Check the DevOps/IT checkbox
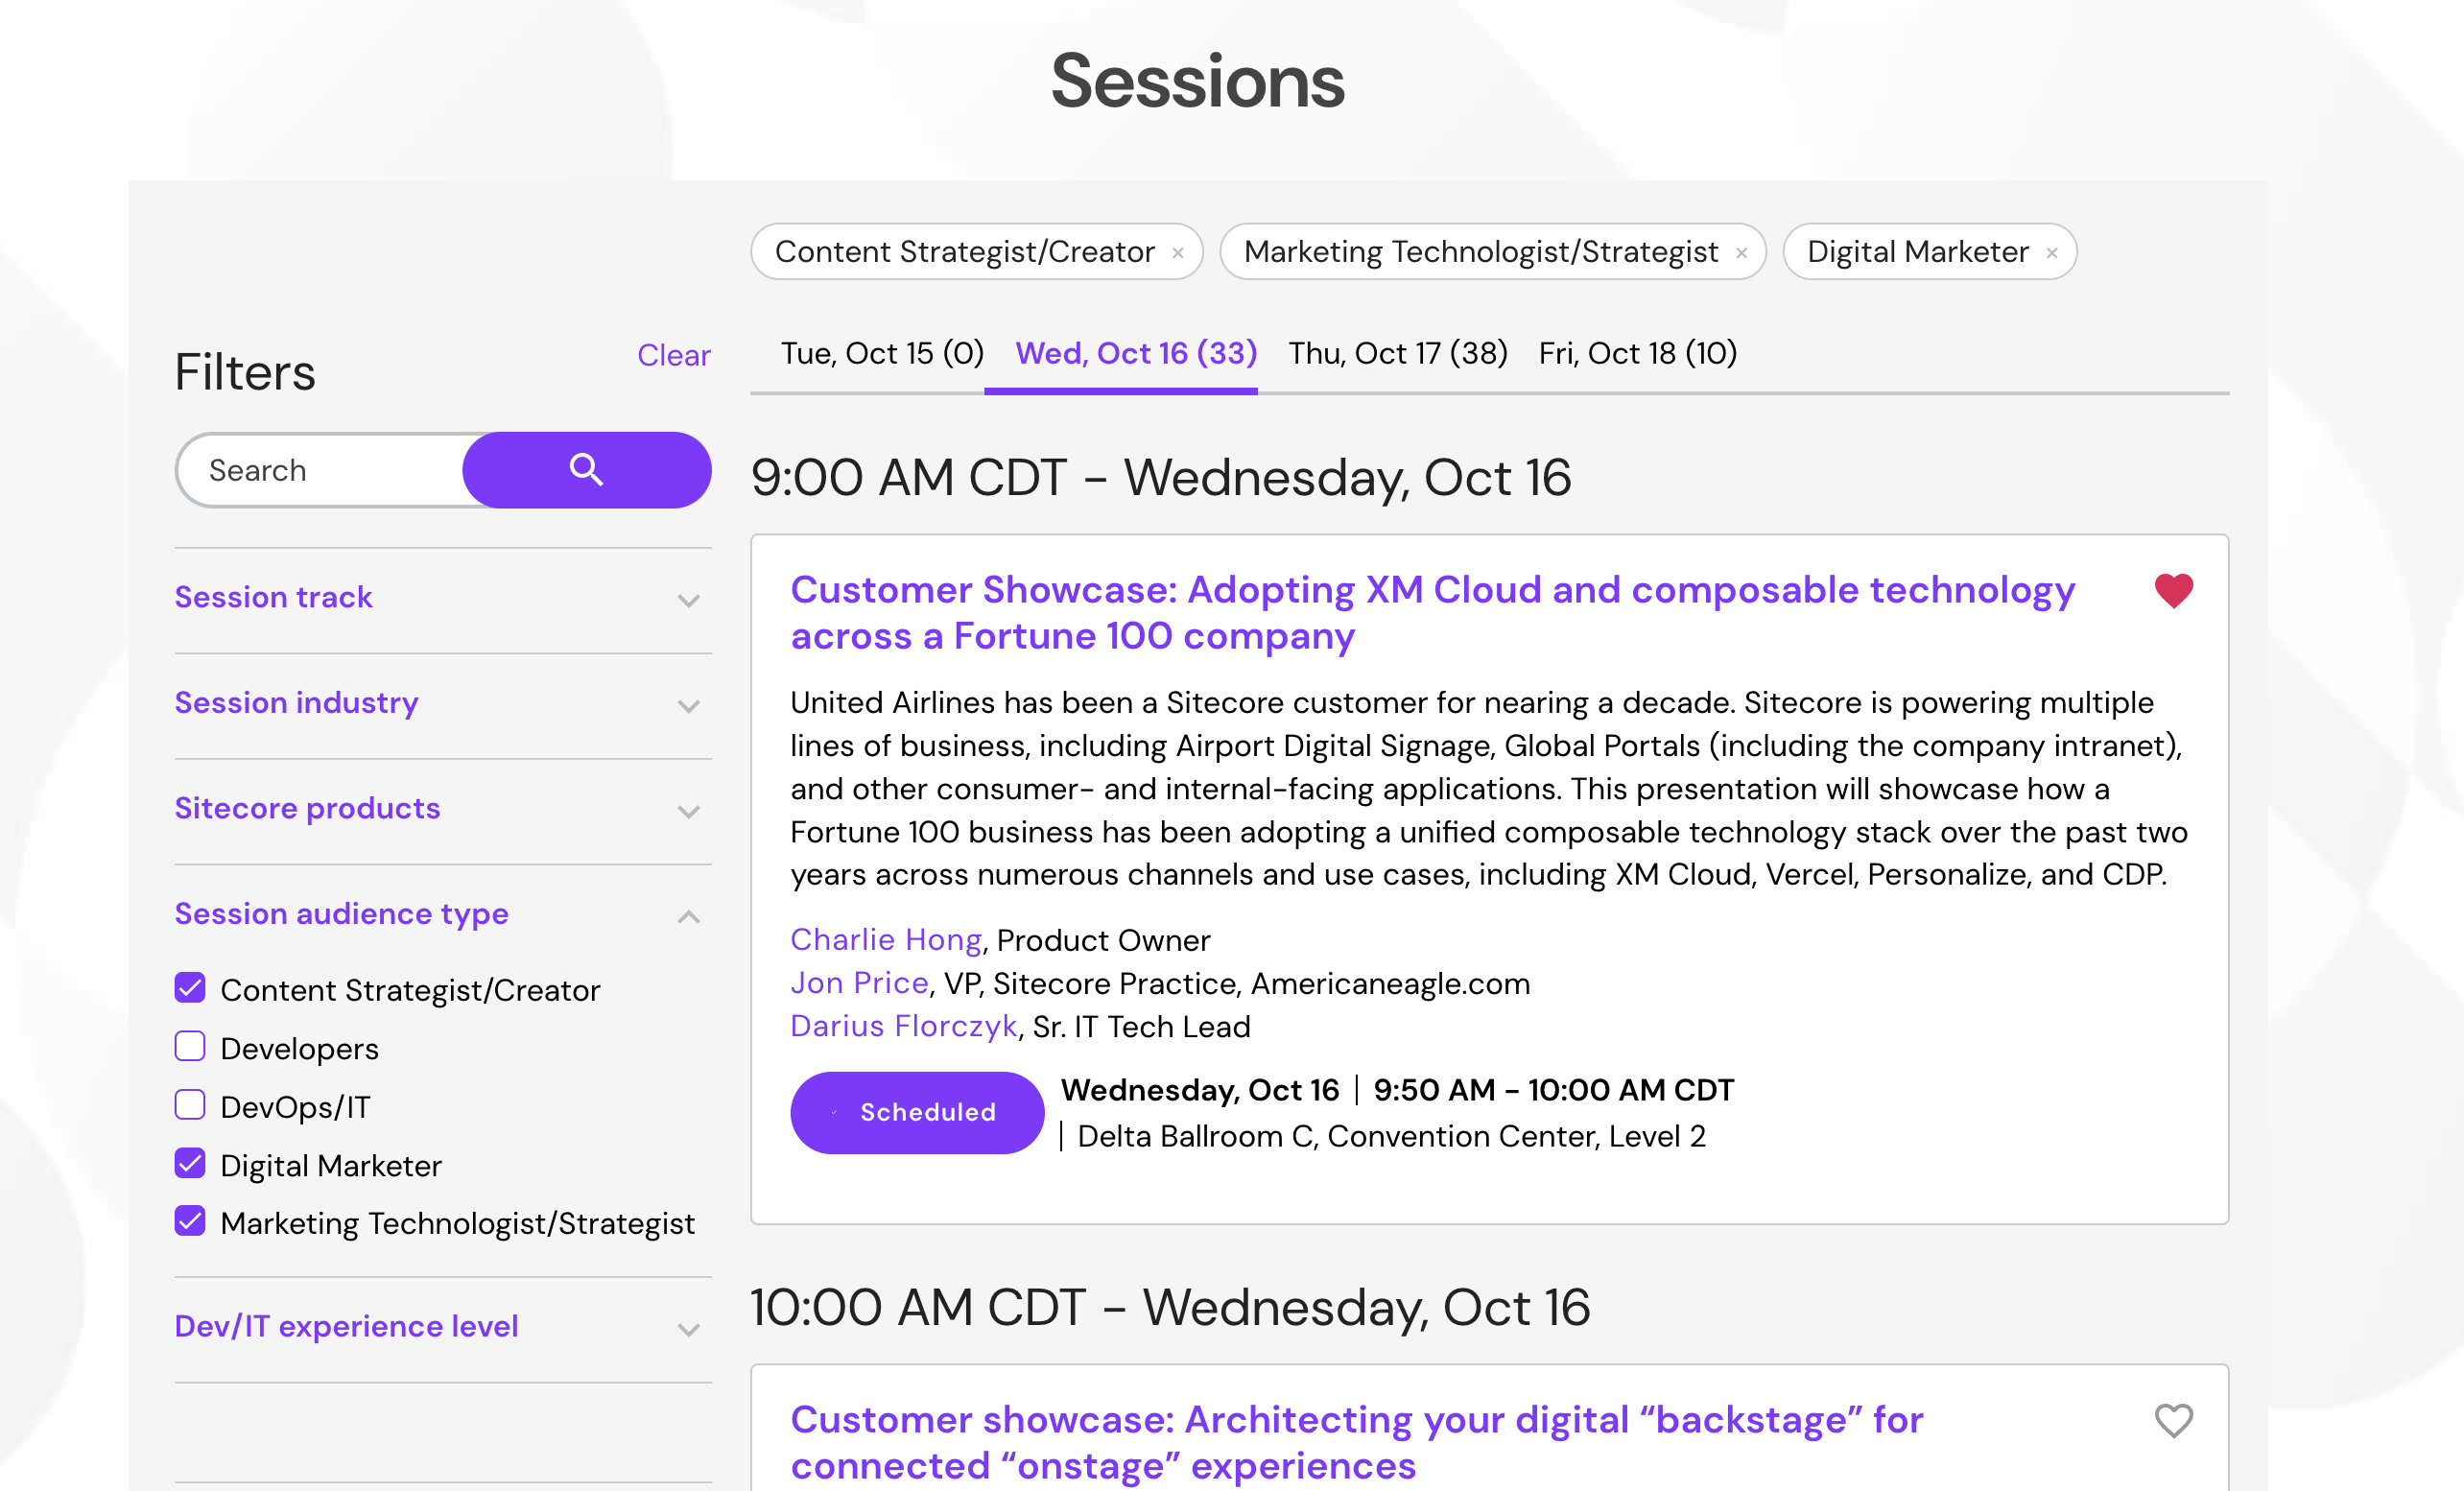Image resolution: width=2464 pixels, height=1491 pixels. [190, 1105]
